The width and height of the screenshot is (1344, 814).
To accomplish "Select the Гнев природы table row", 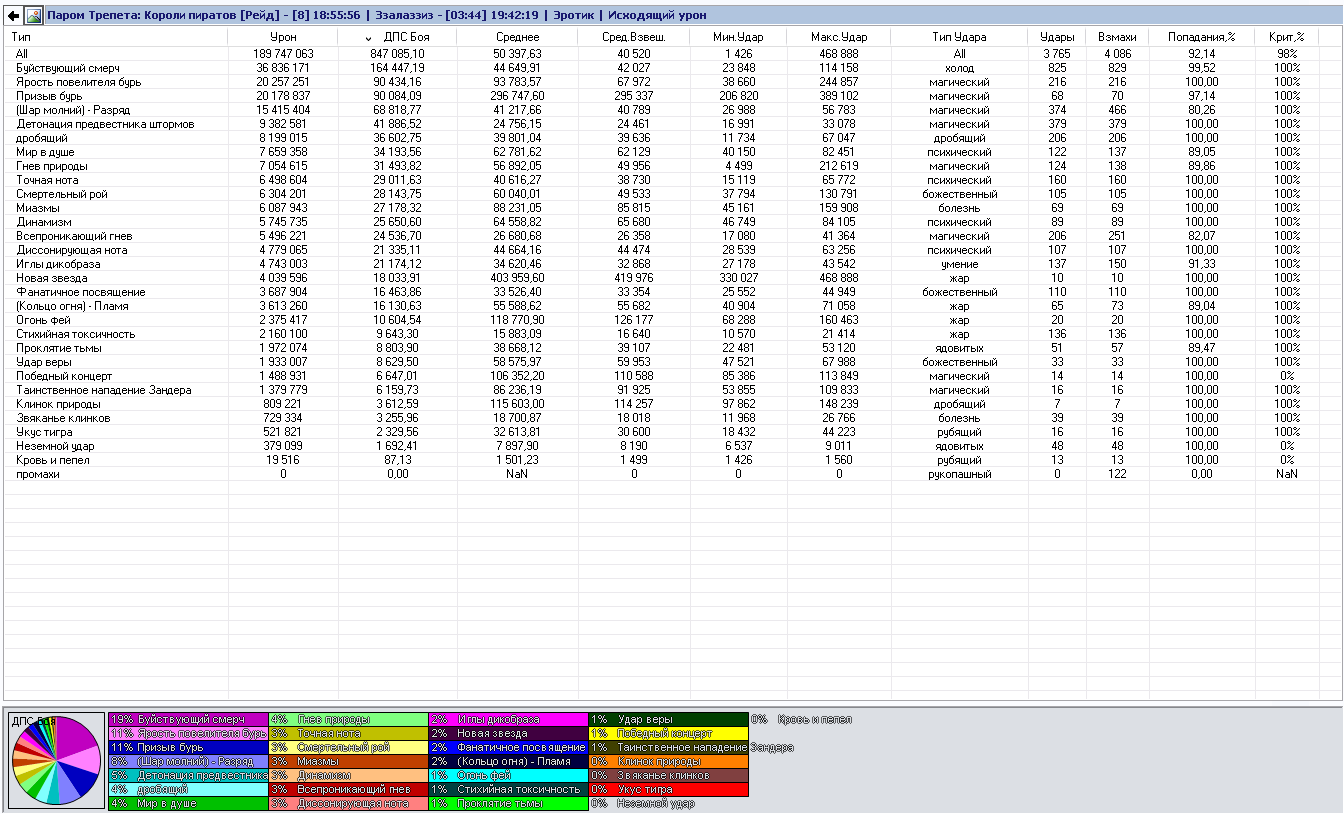I will pos(672,166).
